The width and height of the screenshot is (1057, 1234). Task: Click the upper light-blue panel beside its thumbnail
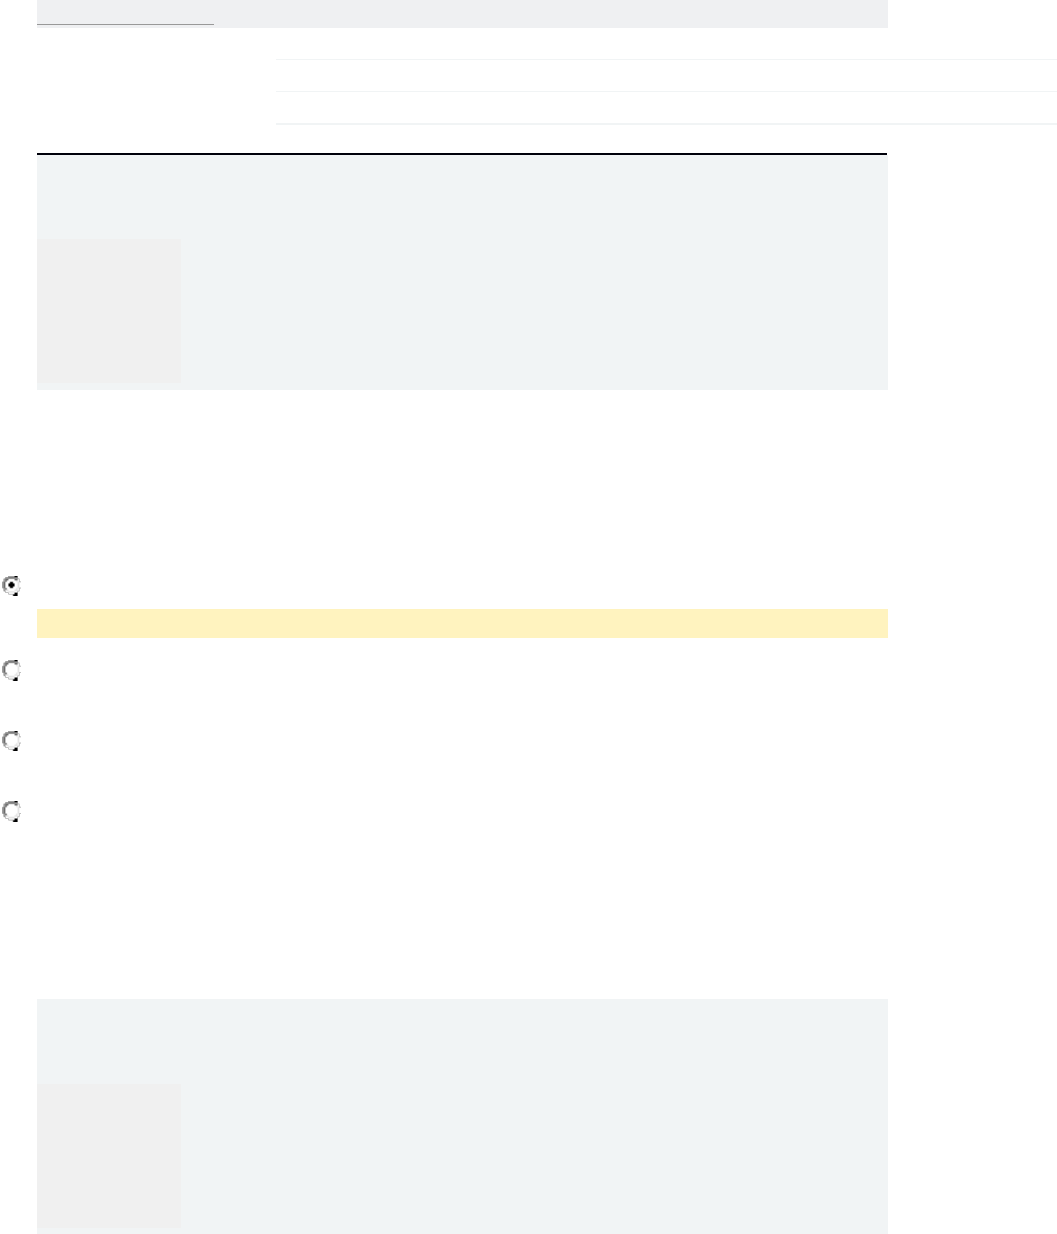(x=533, y=310)
